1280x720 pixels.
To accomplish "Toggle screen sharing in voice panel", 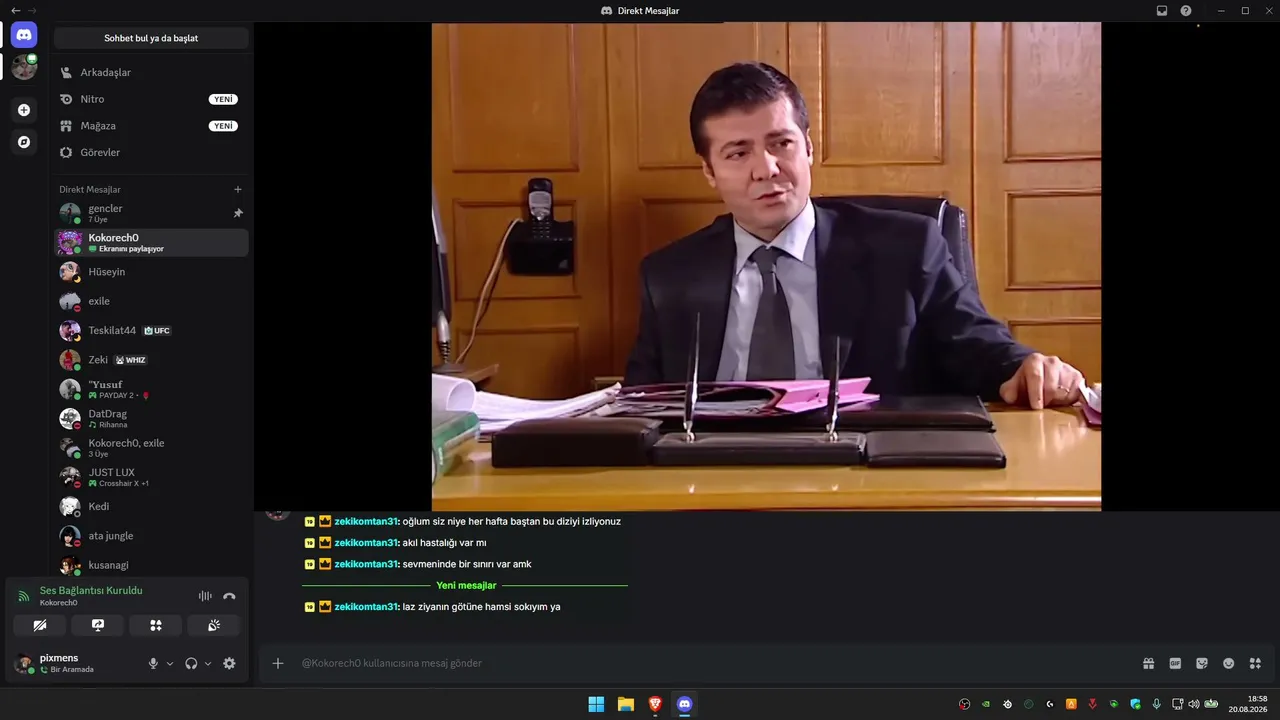I will pos(98,625).
